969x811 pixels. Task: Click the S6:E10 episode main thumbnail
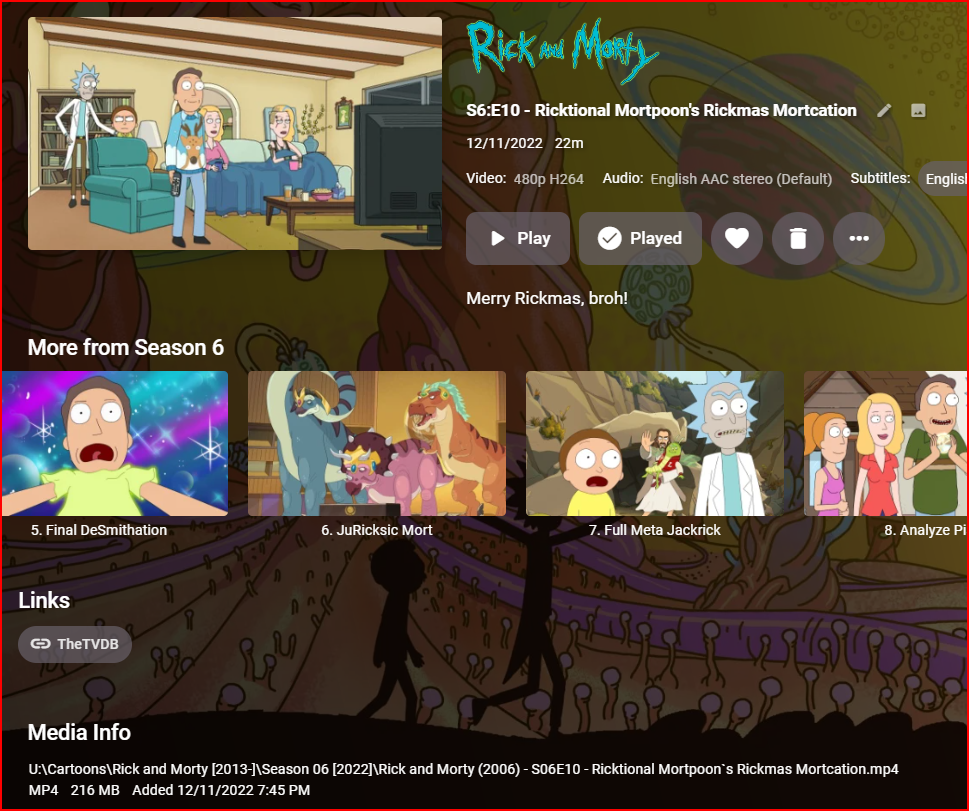tap(235, 134)
